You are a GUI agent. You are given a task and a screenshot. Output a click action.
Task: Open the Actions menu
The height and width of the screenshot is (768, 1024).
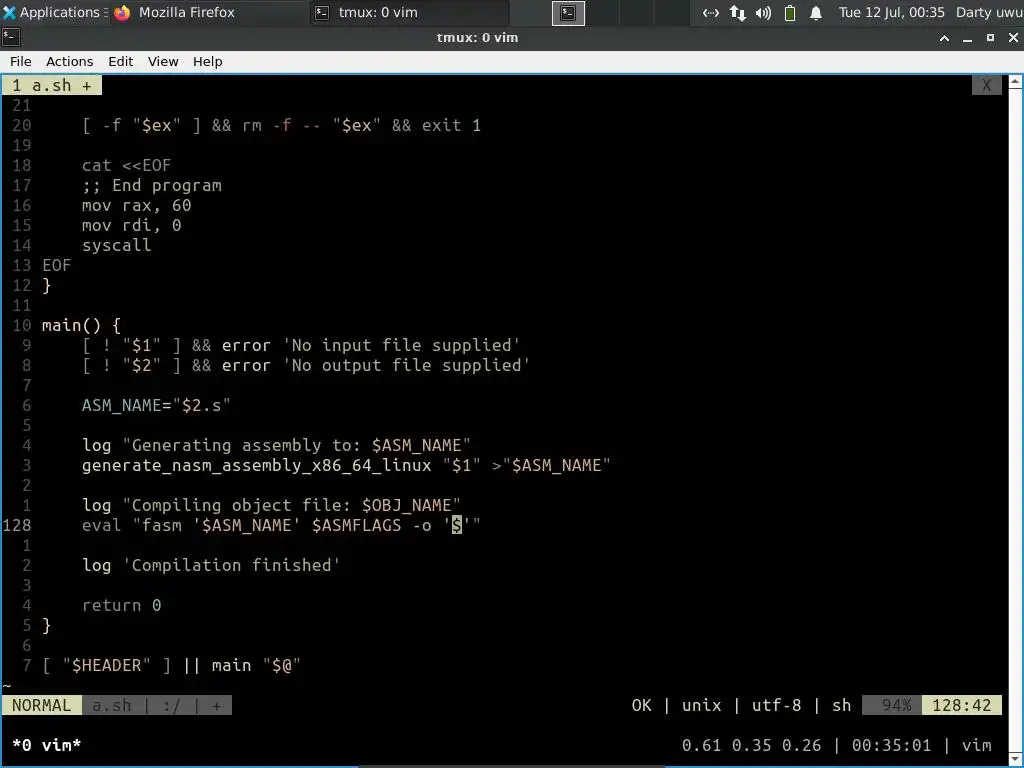tap(69, 61)
